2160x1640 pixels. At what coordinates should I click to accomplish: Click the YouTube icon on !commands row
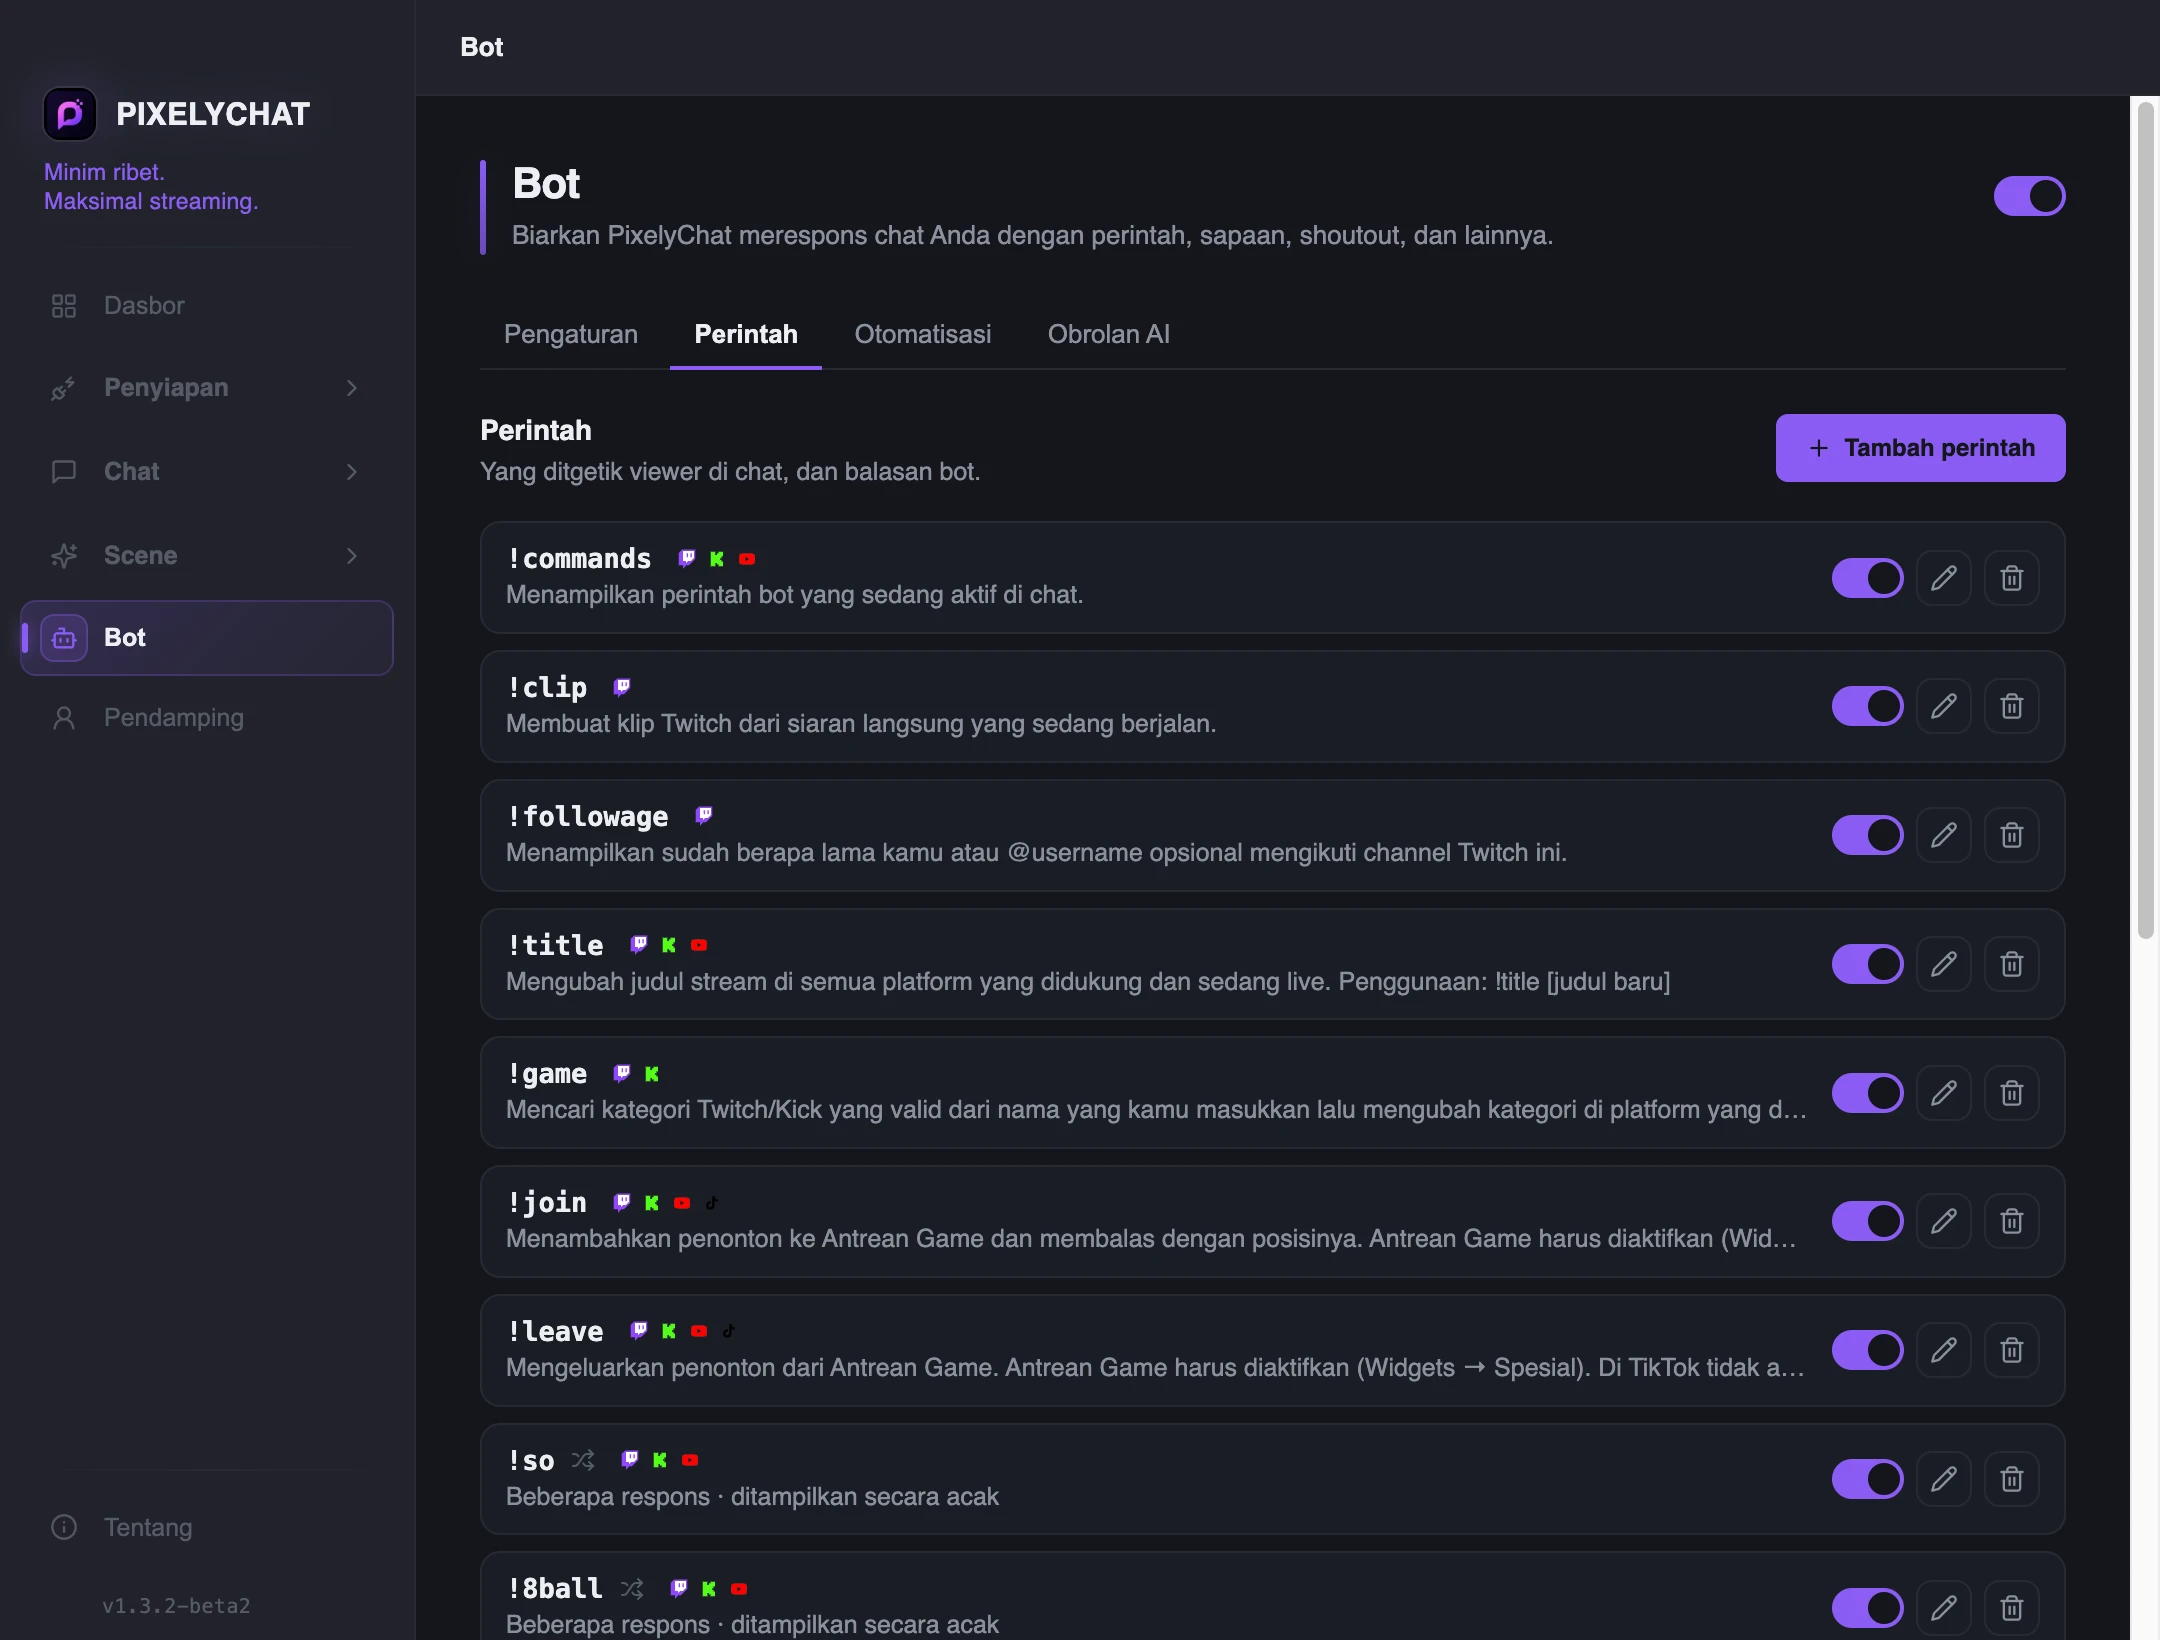pos(747,559)
